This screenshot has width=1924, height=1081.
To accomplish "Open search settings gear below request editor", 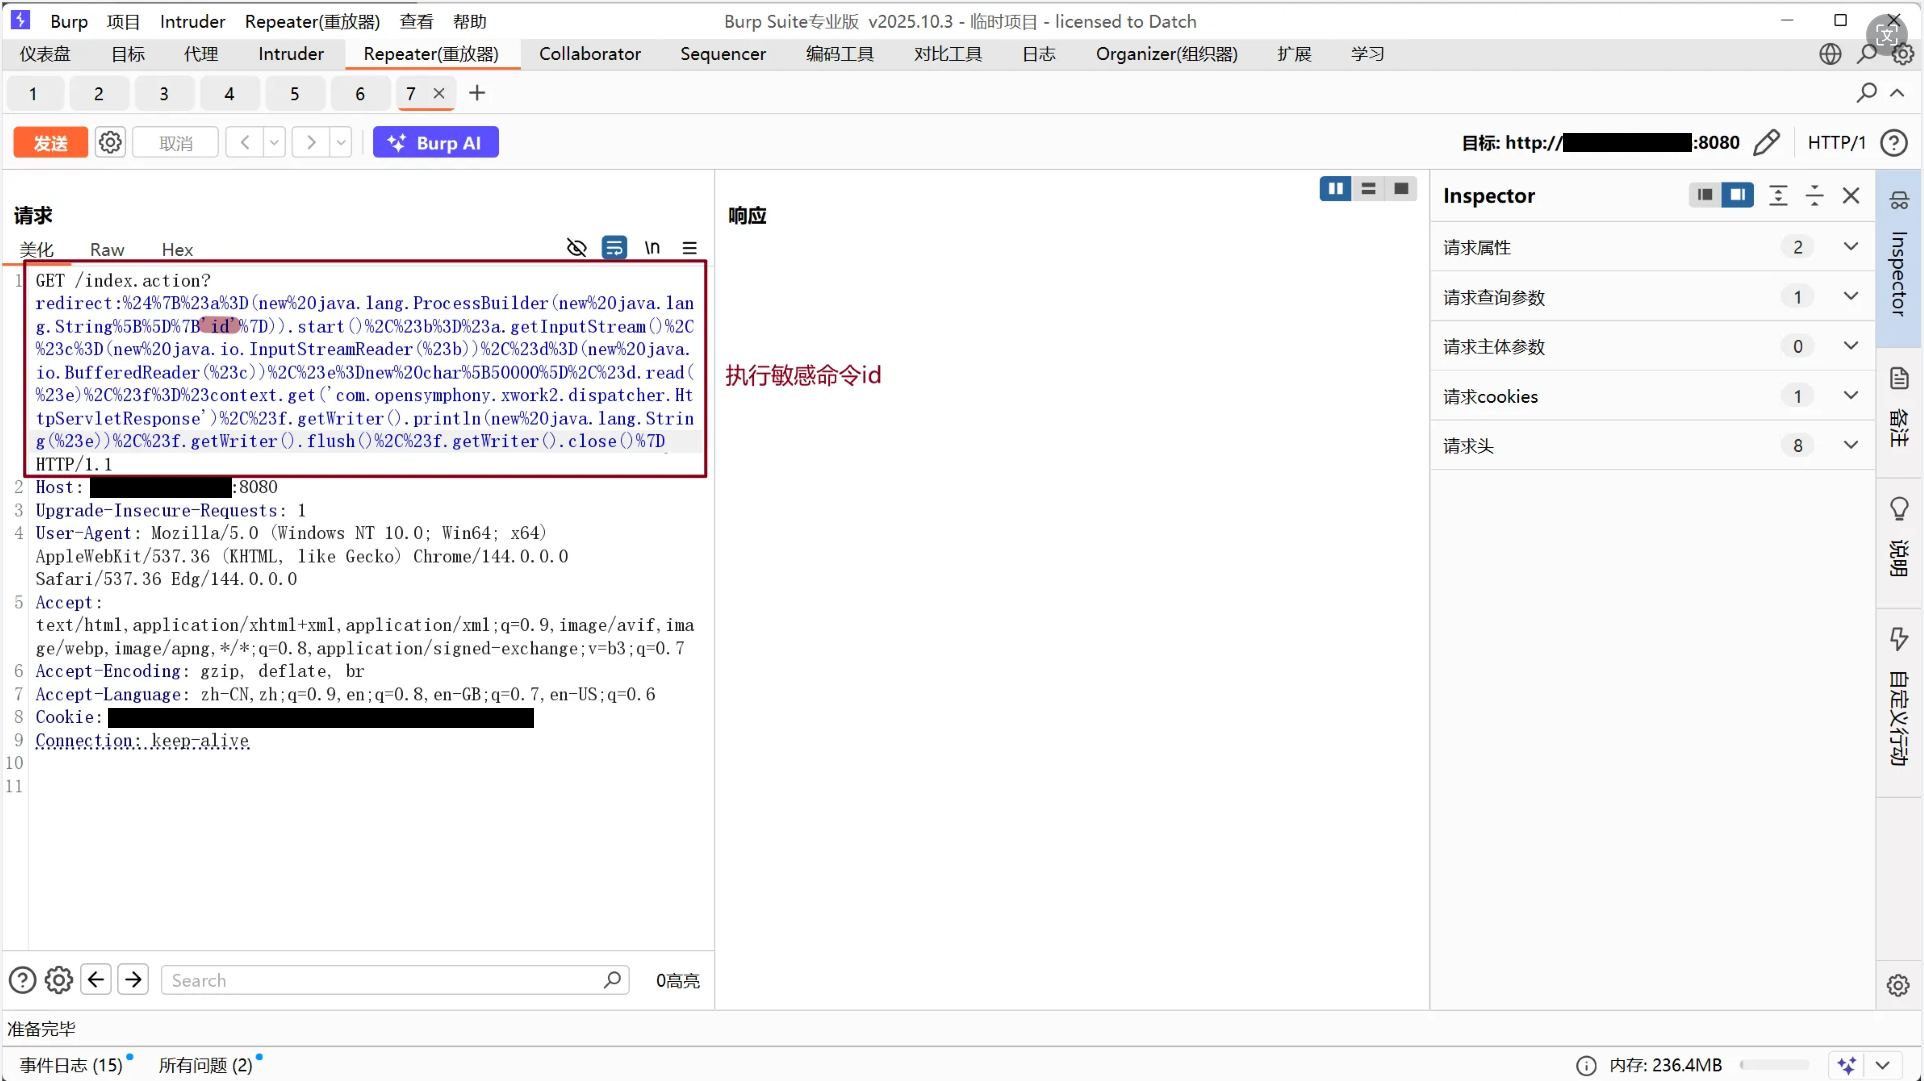I will (x=59, y=980).
